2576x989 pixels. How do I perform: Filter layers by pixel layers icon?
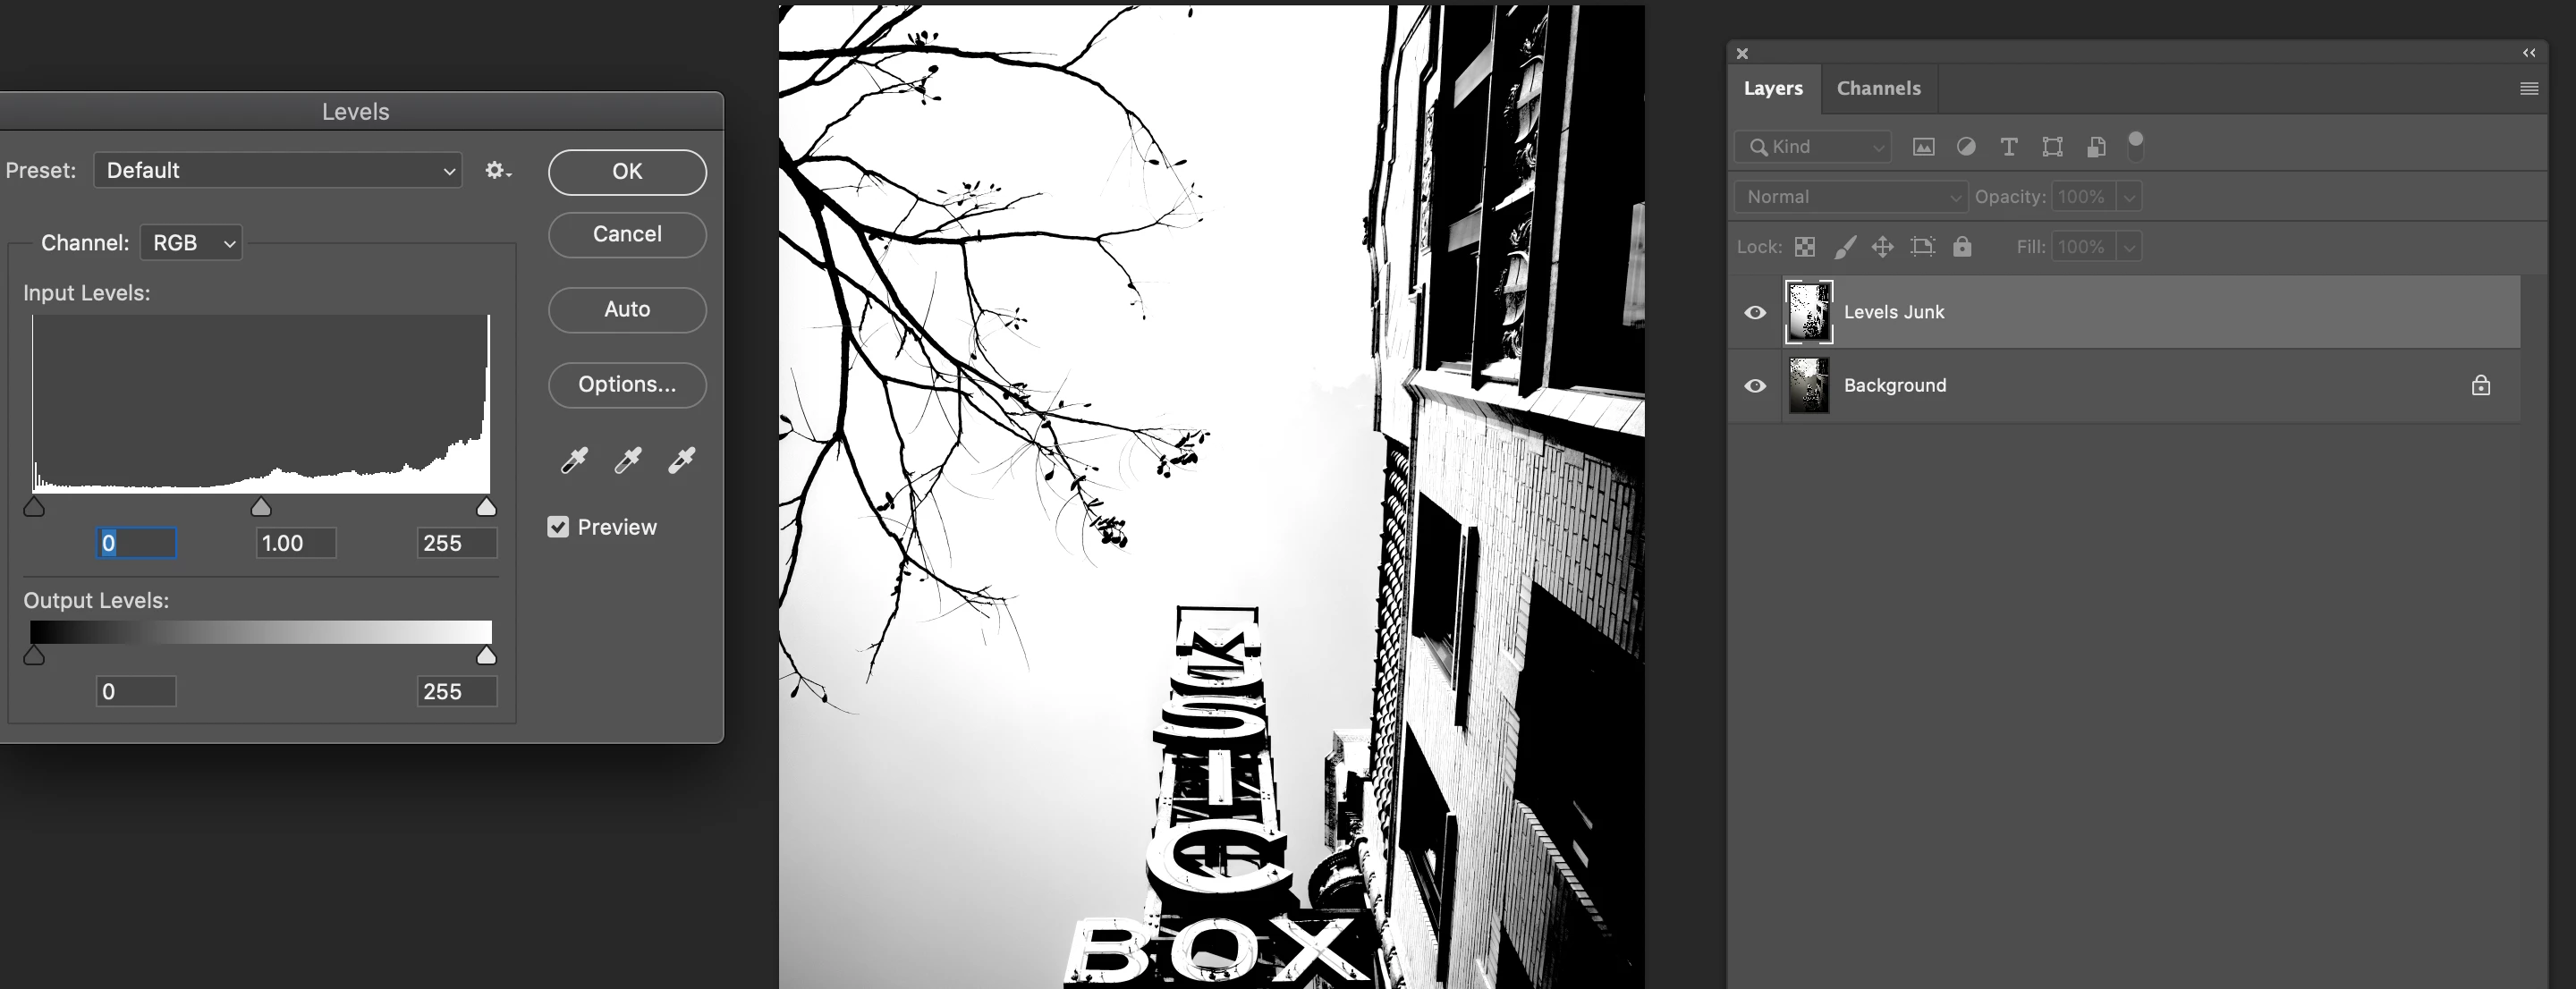click(1923, 147)
